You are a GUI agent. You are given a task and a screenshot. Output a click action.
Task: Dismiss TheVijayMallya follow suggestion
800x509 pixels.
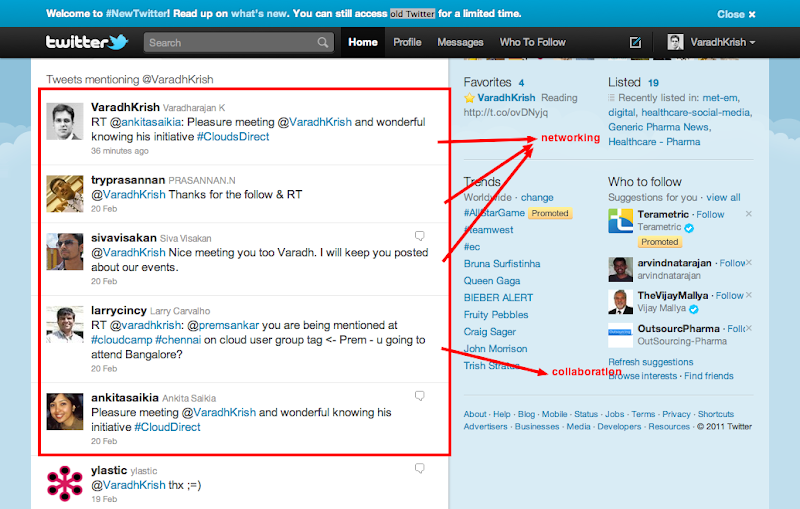pos(748,295)
